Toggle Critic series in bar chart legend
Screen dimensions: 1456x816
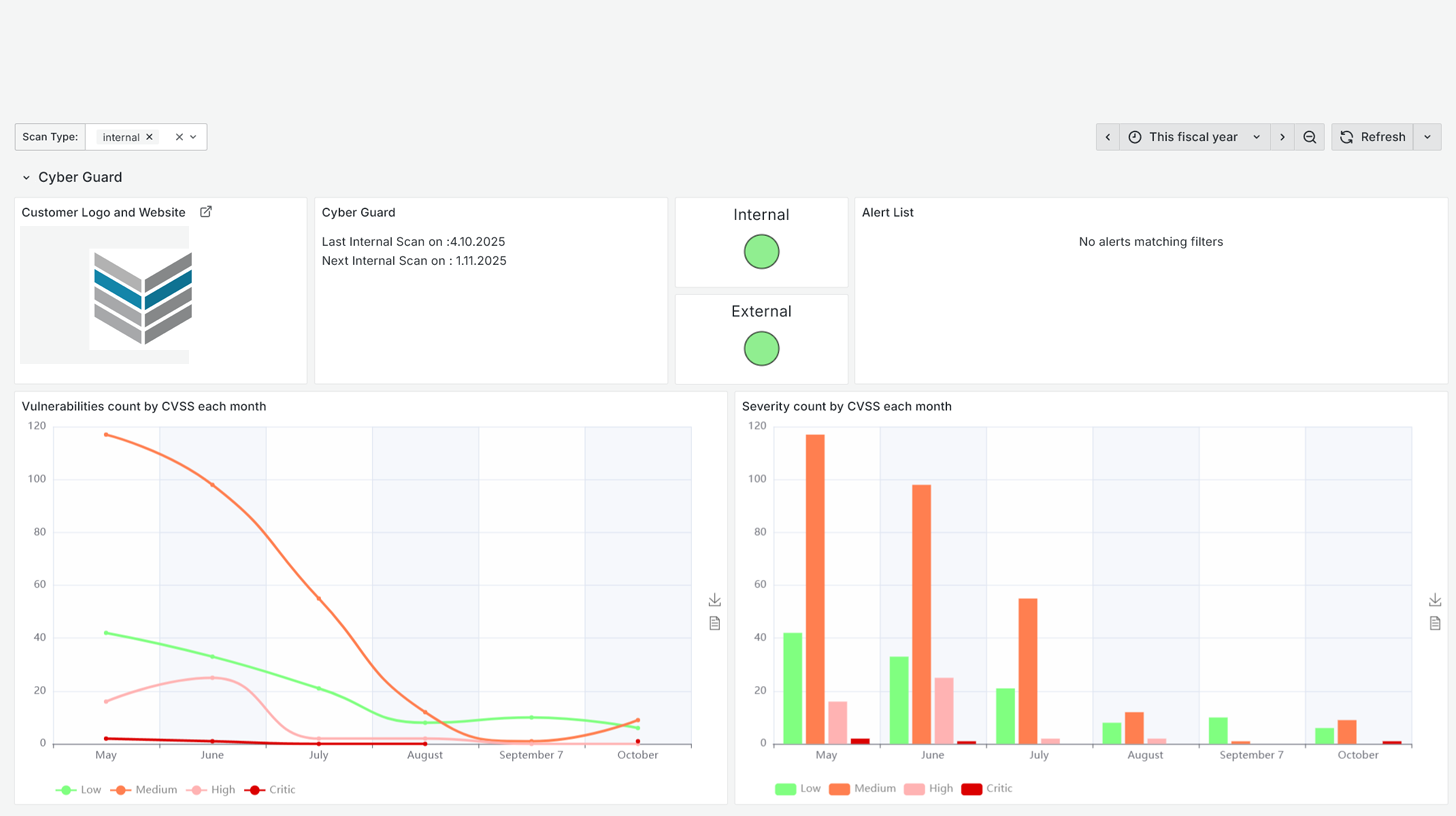tap(987, 789)
